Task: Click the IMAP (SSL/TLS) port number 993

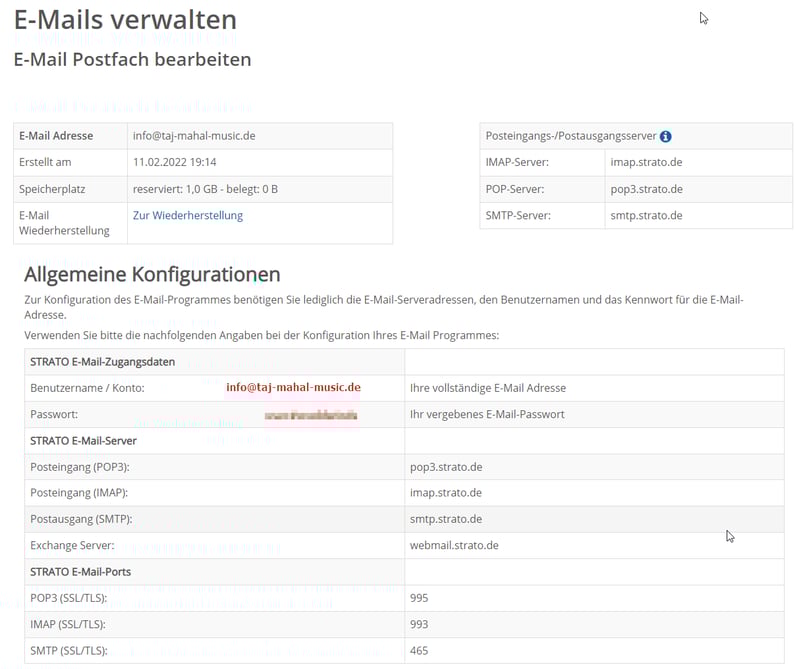Action: point(419,624)
